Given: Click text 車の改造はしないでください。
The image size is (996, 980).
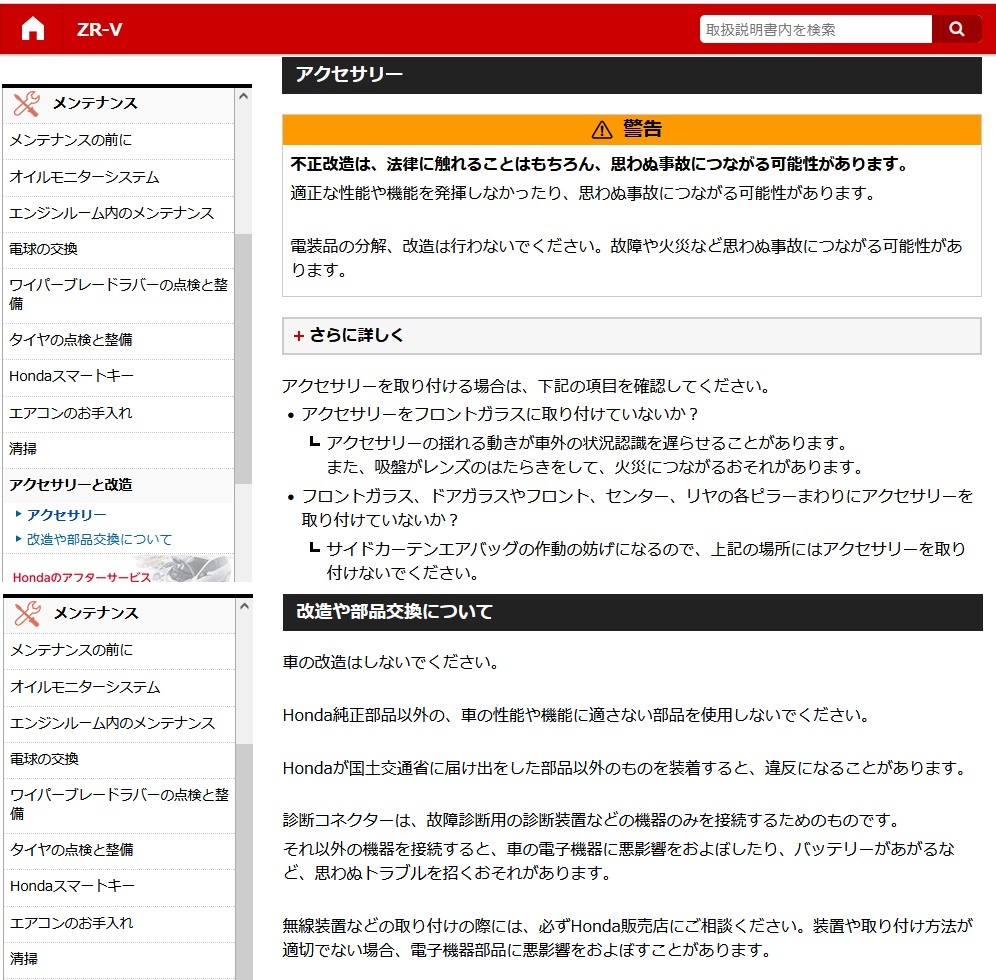Looking at the screenshot, I should (391, 662).
